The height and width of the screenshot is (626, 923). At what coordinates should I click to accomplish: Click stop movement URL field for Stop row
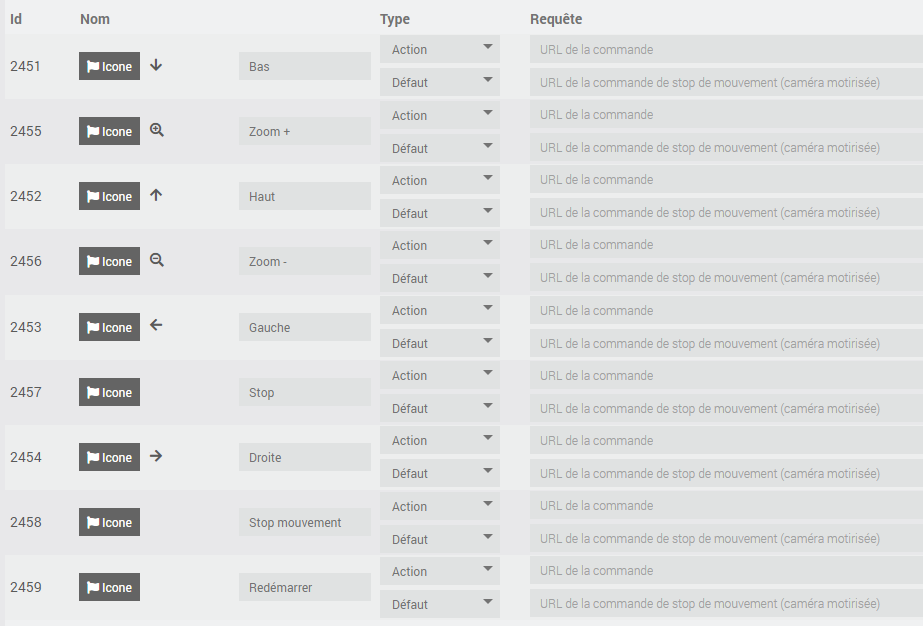(x=726, y=409)
